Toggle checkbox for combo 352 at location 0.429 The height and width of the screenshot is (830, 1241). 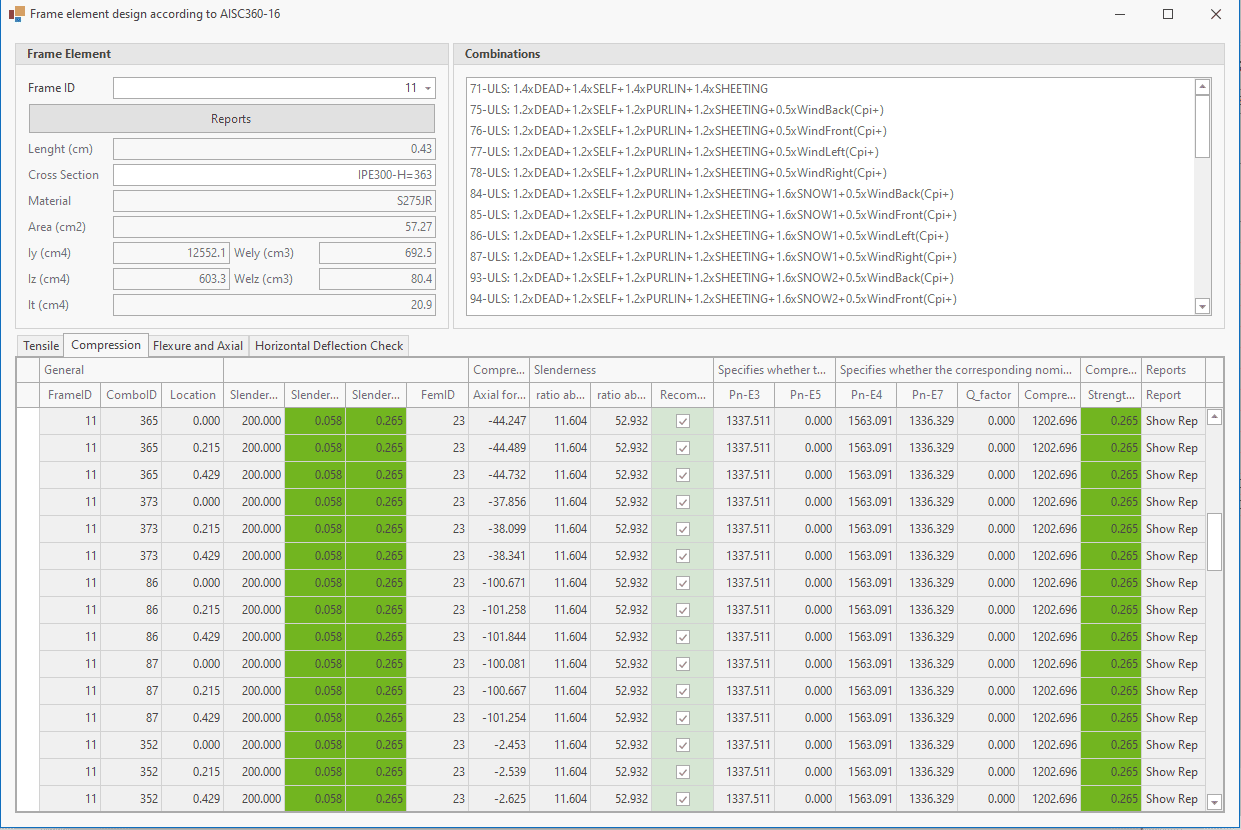pos(682,799)
